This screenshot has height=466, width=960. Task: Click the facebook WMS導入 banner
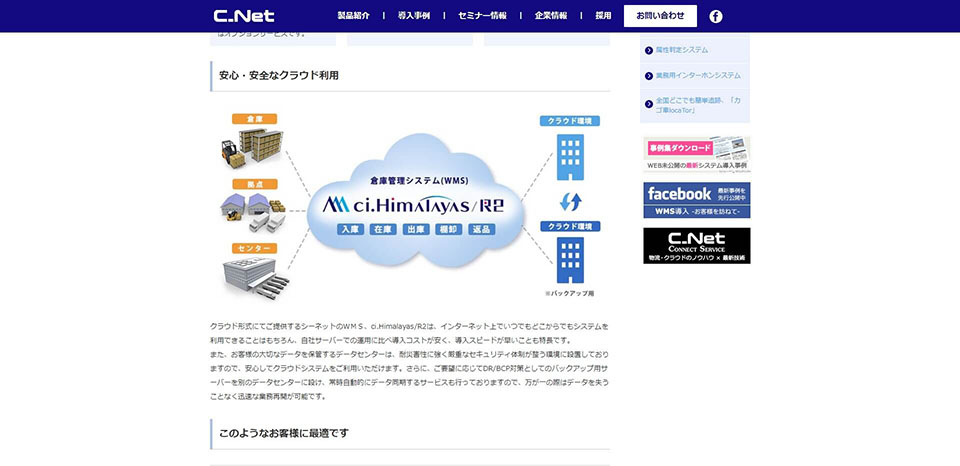(697, 200)
